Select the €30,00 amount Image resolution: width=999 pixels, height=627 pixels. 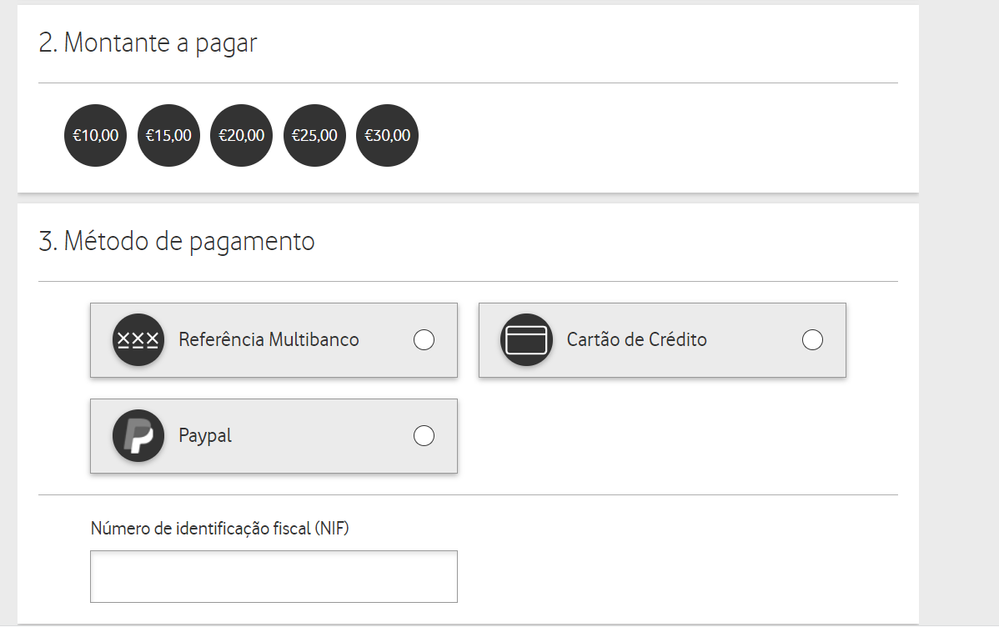click(x=387, y=135)
